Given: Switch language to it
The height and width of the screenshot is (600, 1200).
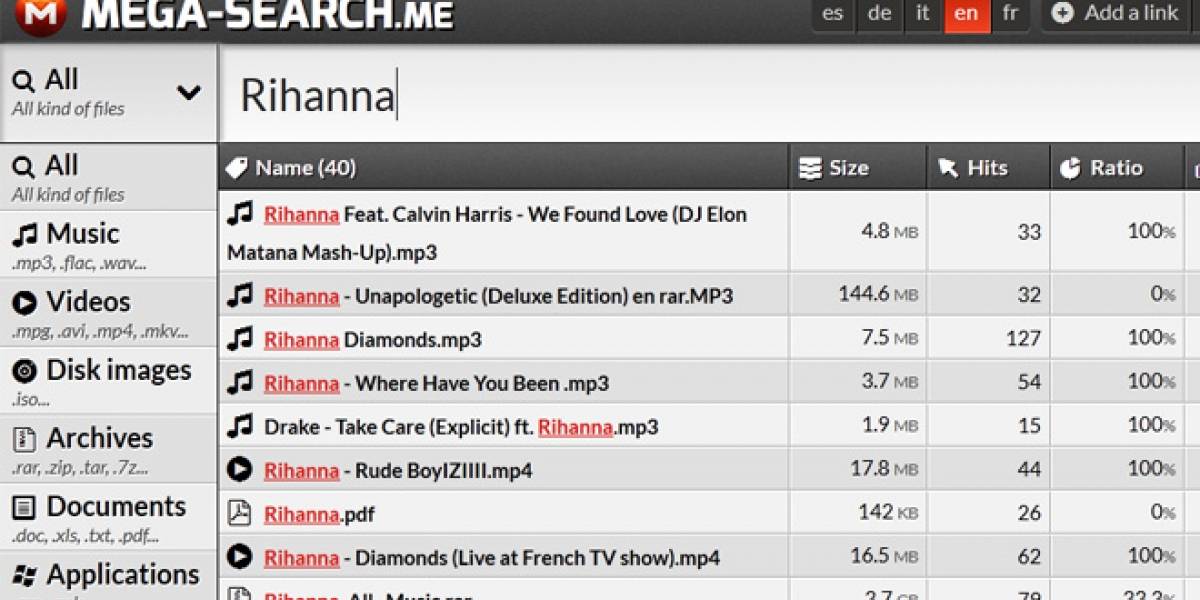Looking at the screenshot, I should tap(922, 14).
